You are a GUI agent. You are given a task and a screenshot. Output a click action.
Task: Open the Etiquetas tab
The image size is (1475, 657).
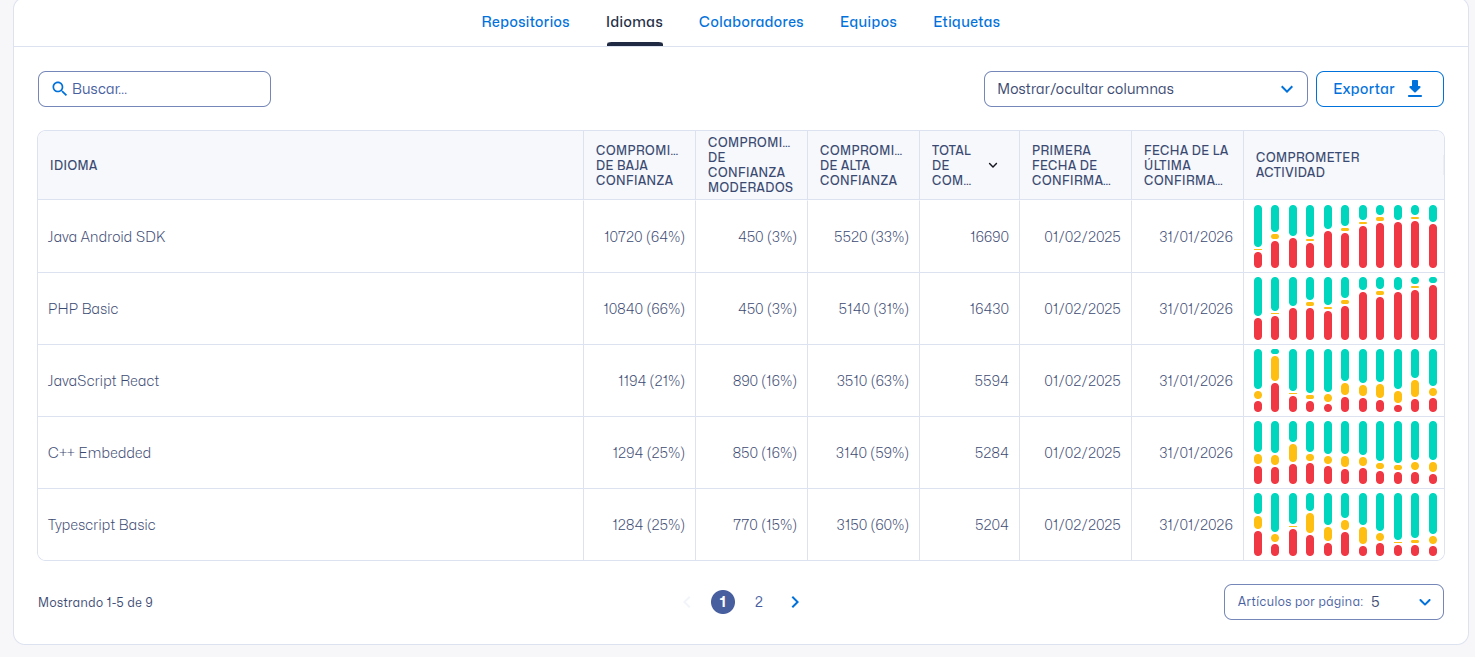click(966, 22)
